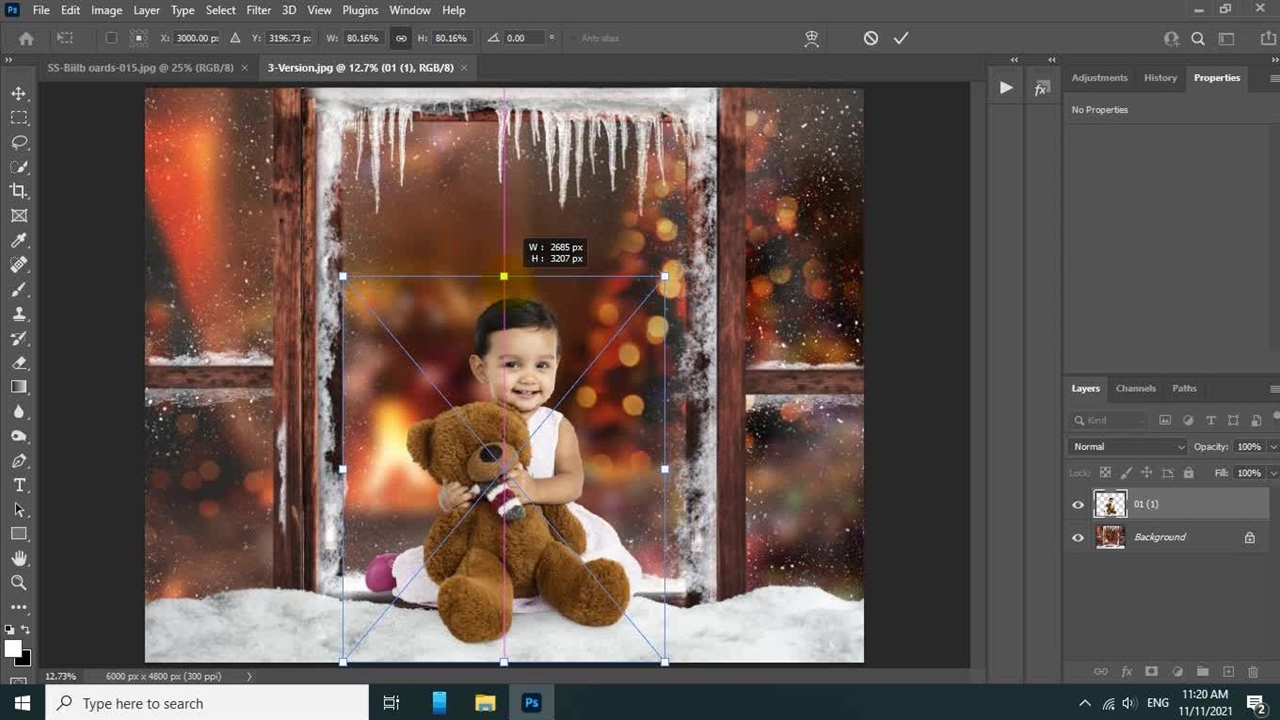Image resolution: width=1280 pixels, height=720 pixels.
Task: Select the Hand tool
Action: click(19, 558)
